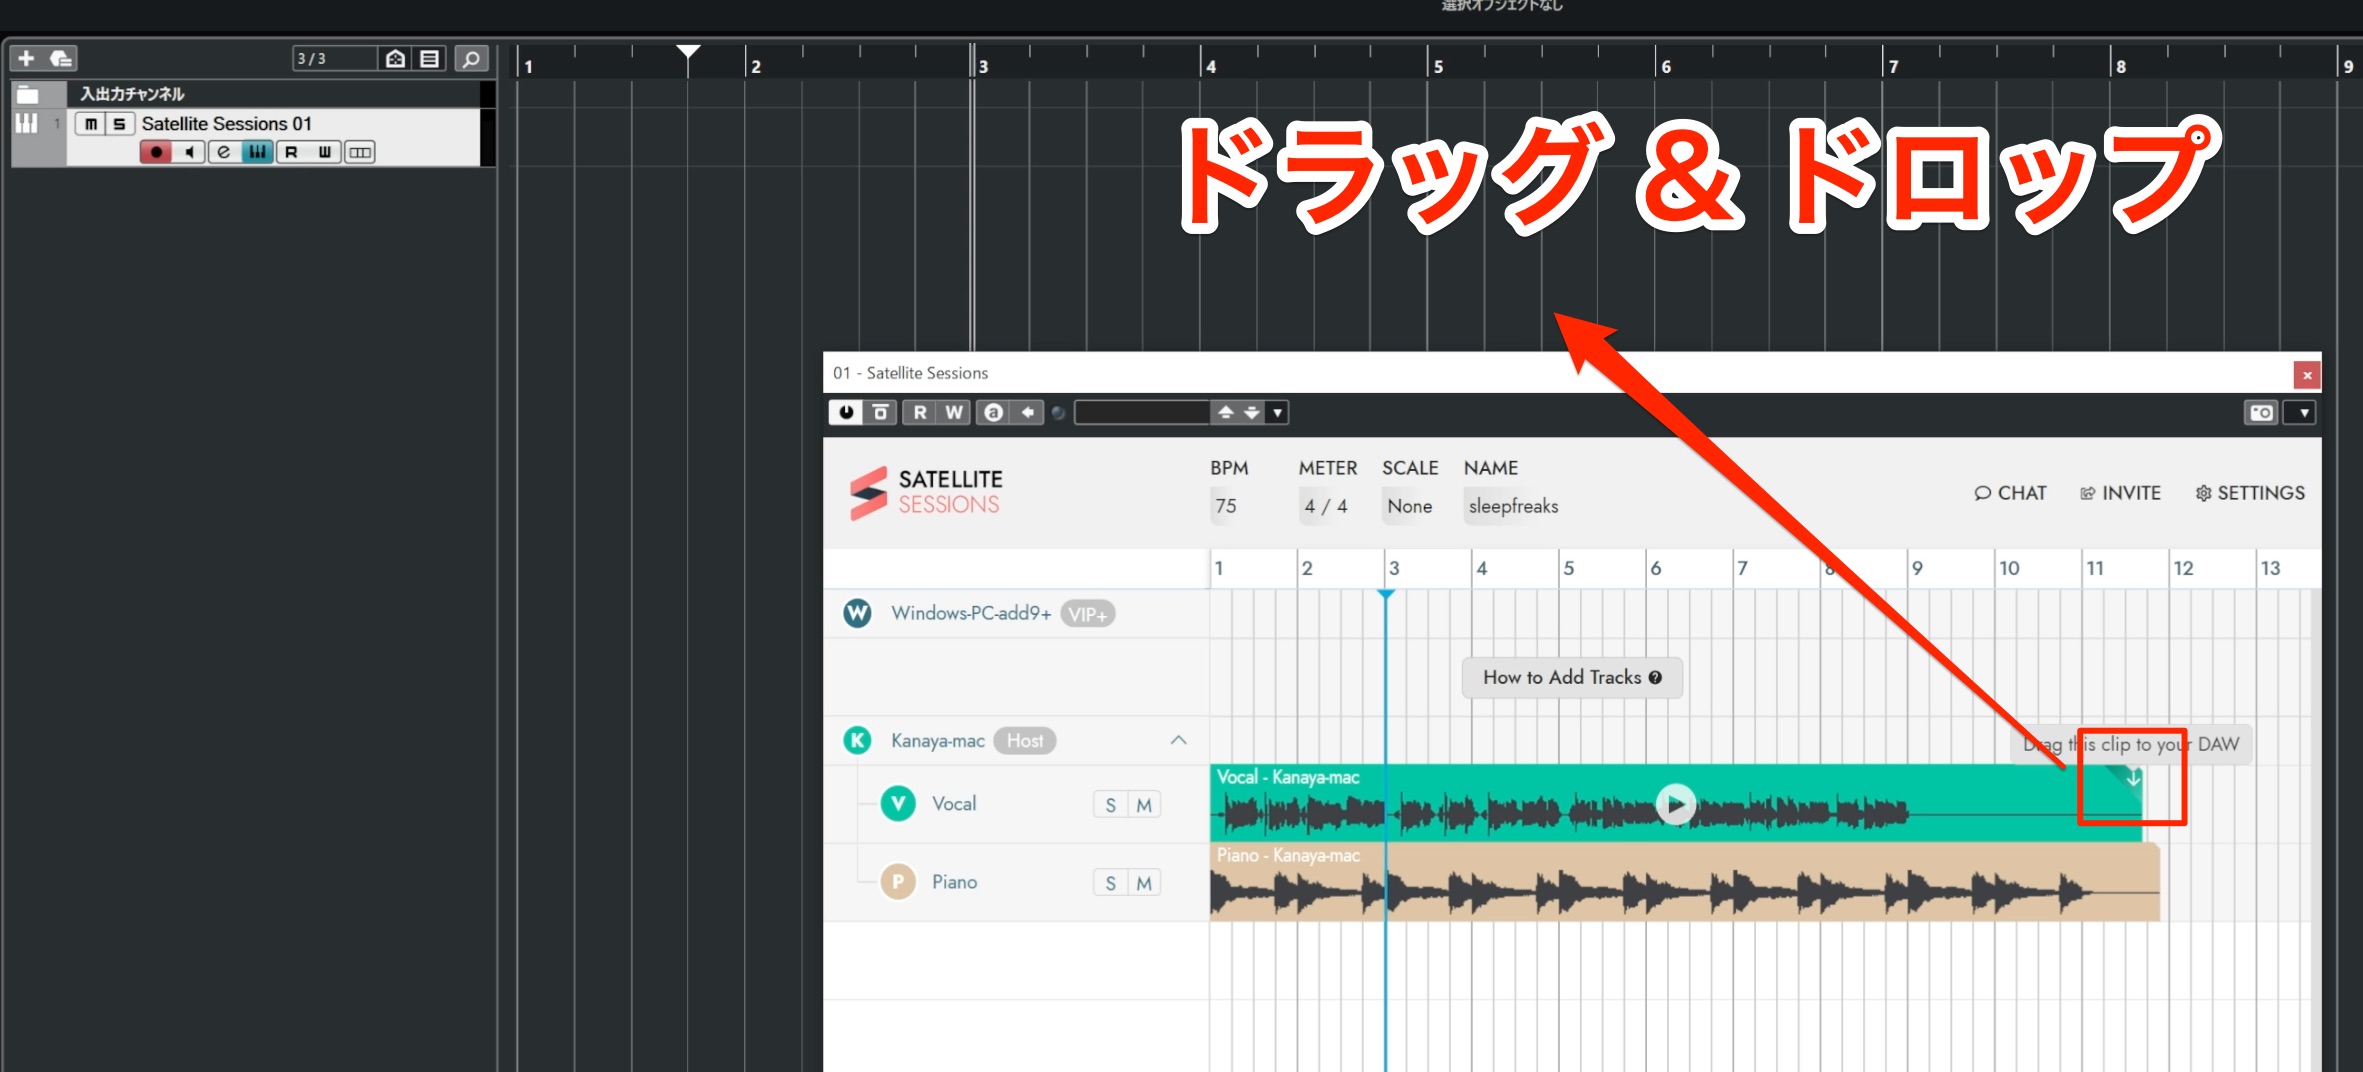Viewport: 2363px width, 1072px height.
Task: Click the find tracks magnifier icon
Action: (x=471, y=59)
